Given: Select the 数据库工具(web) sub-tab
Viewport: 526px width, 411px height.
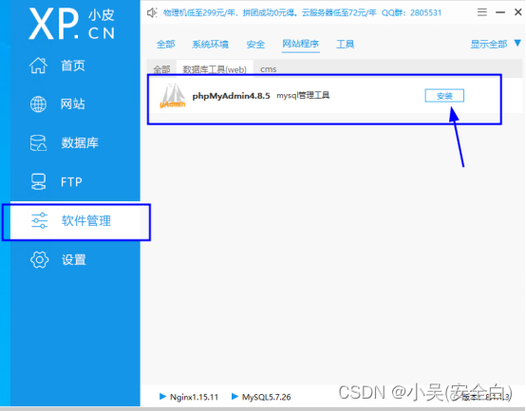Looking at the screenshot, I should [215, 69].
